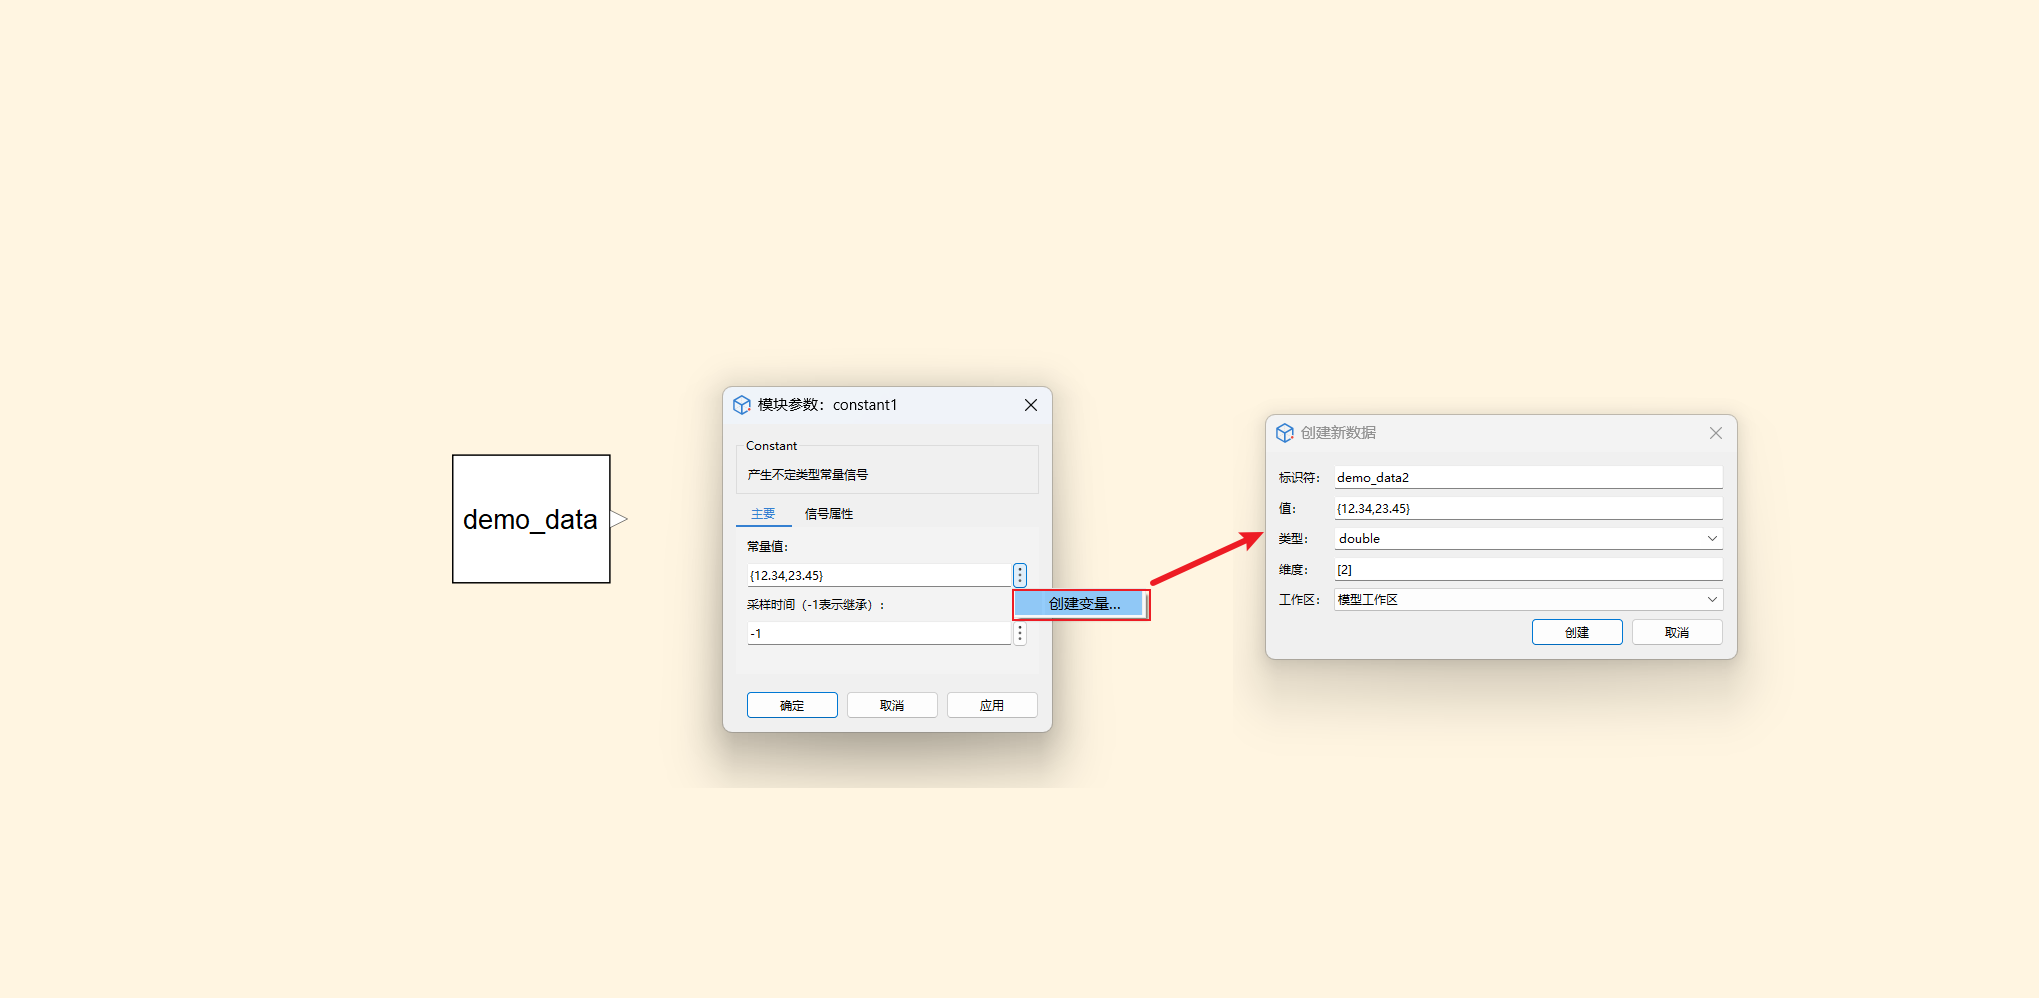Close the 模块参数 constant1 dialog
The height and width of the screenshot is (998, 2039).
point(1030,405)
